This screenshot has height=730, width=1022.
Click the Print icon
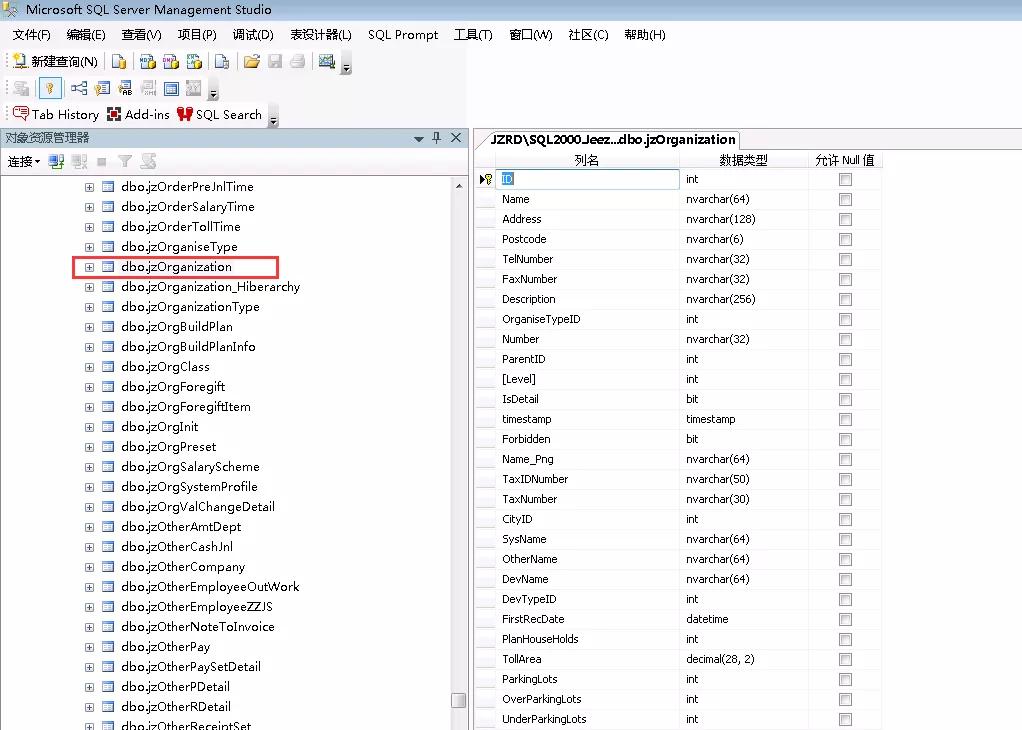point(297,61)
